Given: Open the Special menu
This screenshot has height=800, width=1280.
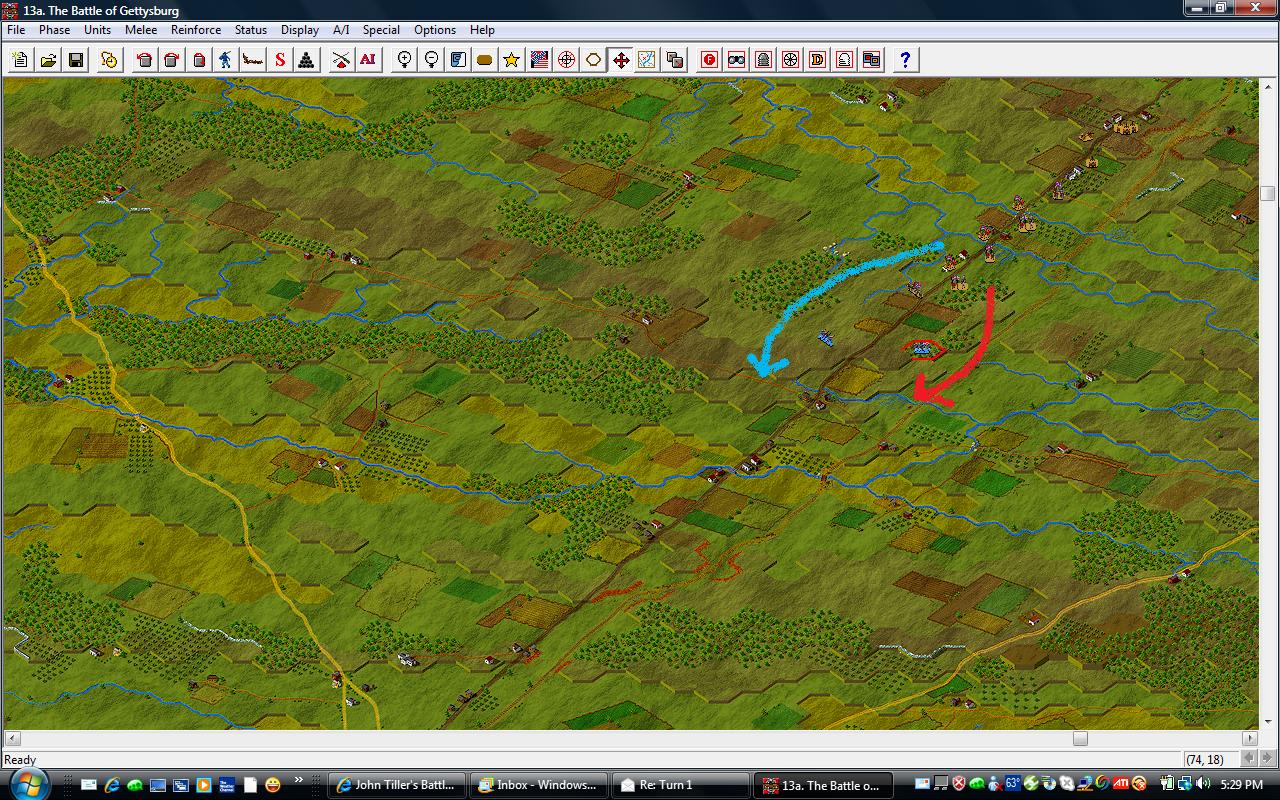Looking at the screenshot, I should [x=381, y=30].
